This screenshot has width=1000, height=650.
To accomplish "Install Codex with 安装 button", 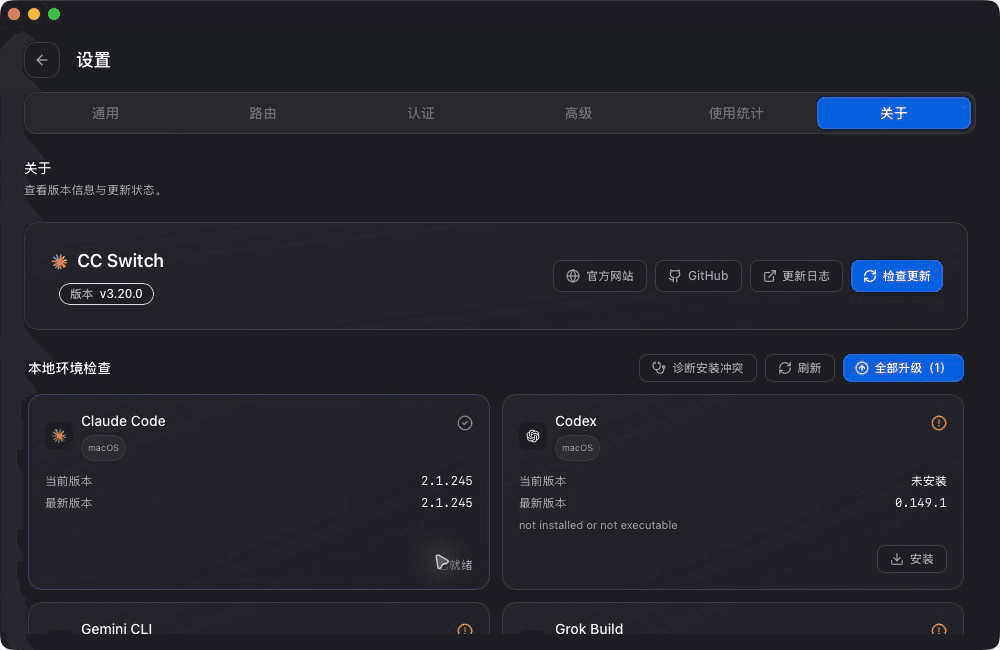I will pyautogui.click(x=911, y=559).
